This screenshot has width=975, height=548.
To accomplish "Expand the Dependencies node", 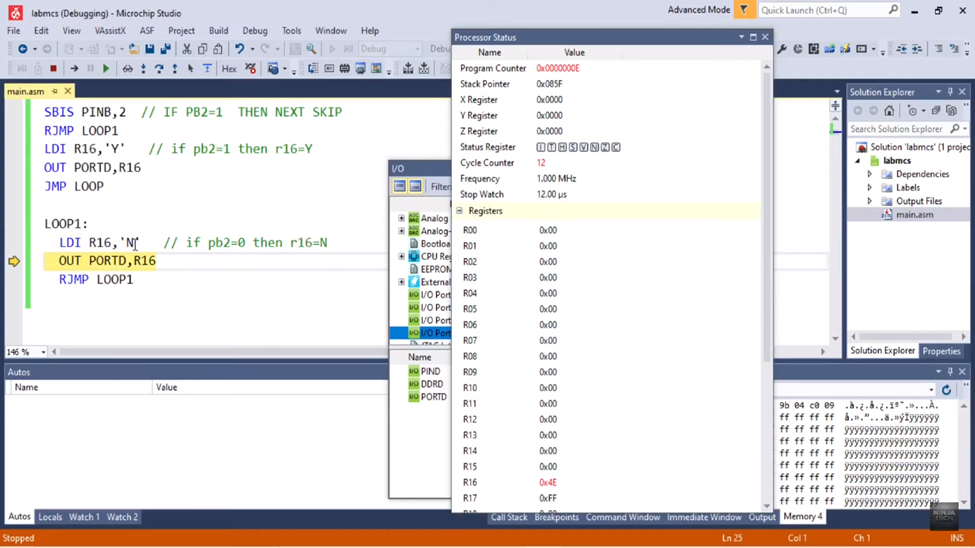I will [x=870, y=174].
